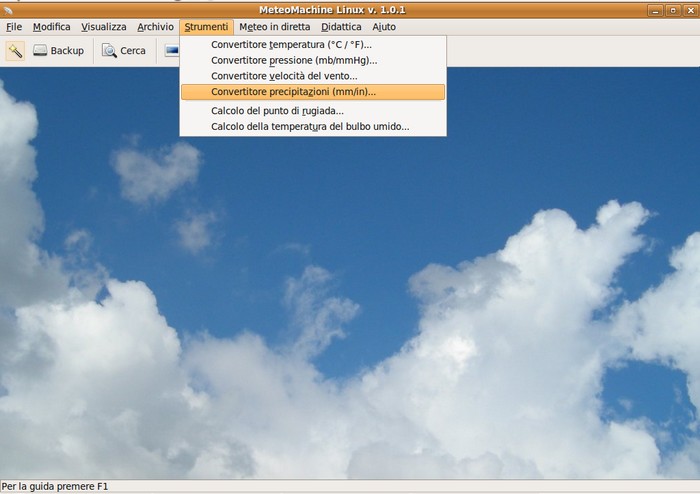Open Calcolo della temperatura del bulbo umido
Screen dimensions: 700x494
click(313, 126)
